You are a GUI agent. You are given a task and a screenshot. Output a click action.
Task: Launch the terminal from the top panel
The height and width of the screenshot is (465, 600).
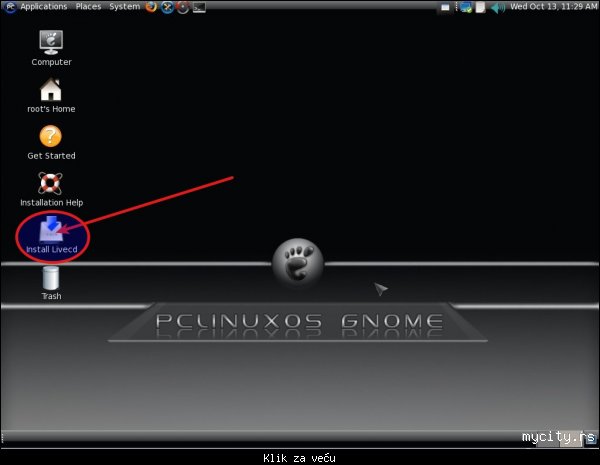point(199,7)
